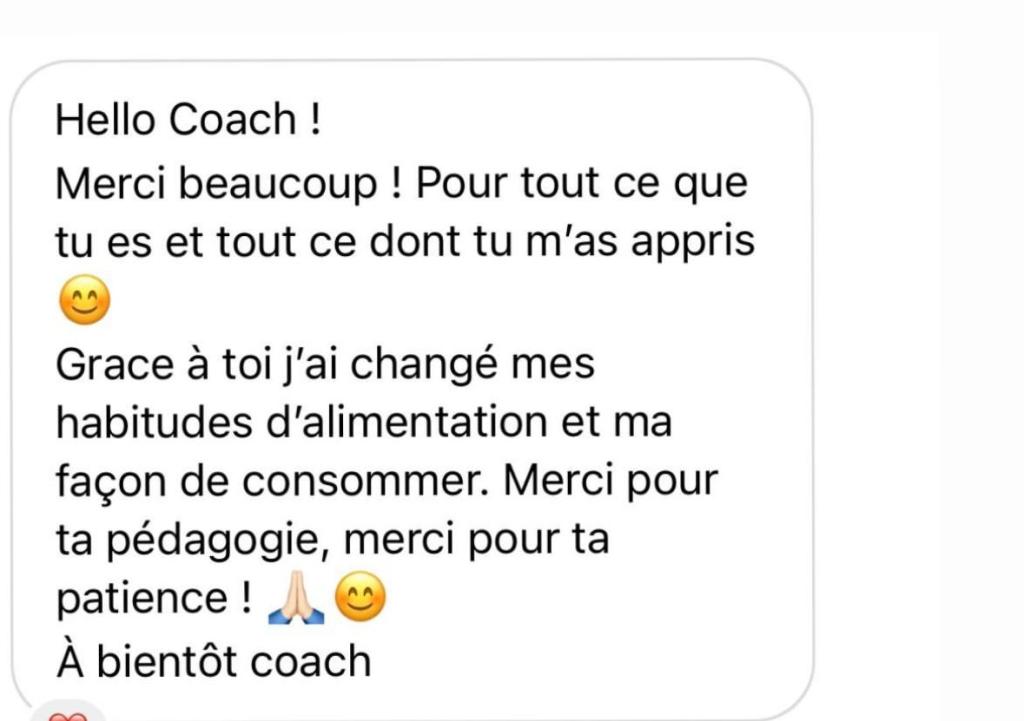
Task: Click the words "ta pédagogie,"
Action: point(193,541)
